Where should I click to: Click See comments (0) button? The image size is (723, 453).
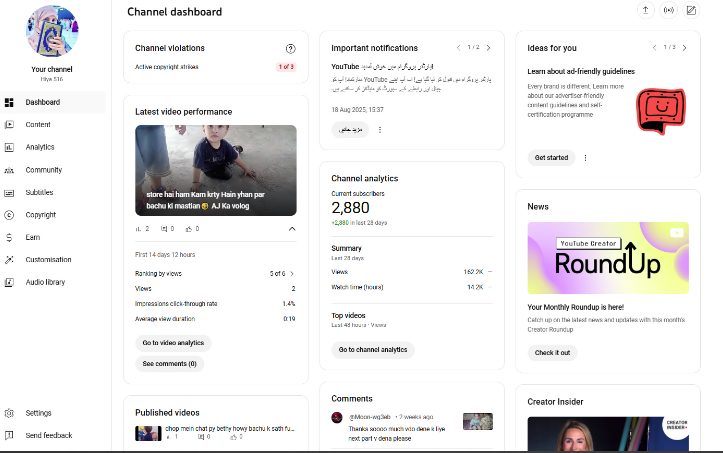pos(170,364)
